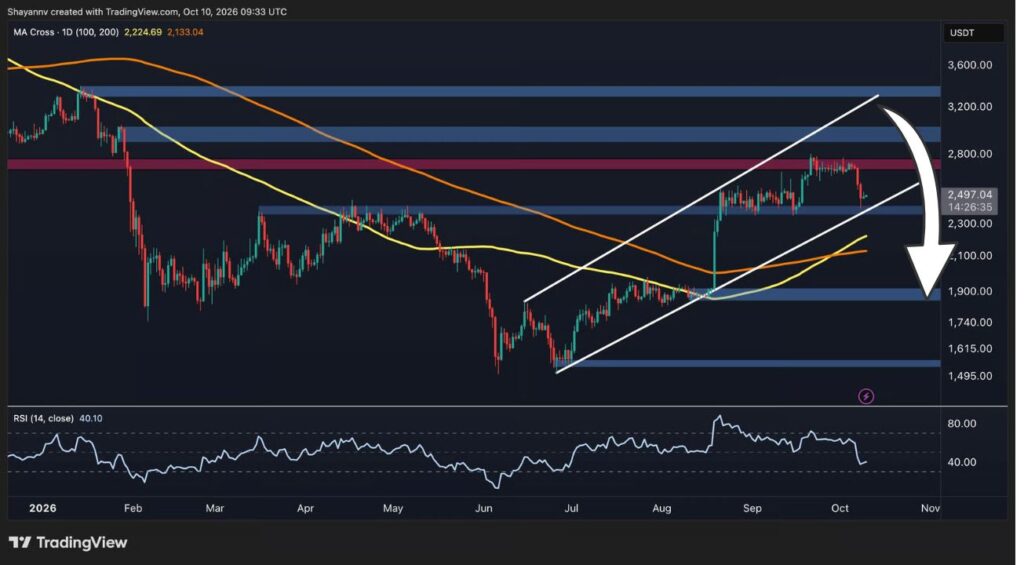1024x565 pixels.
Task: Click the TradingView logo
Action: tap(68, 542)
